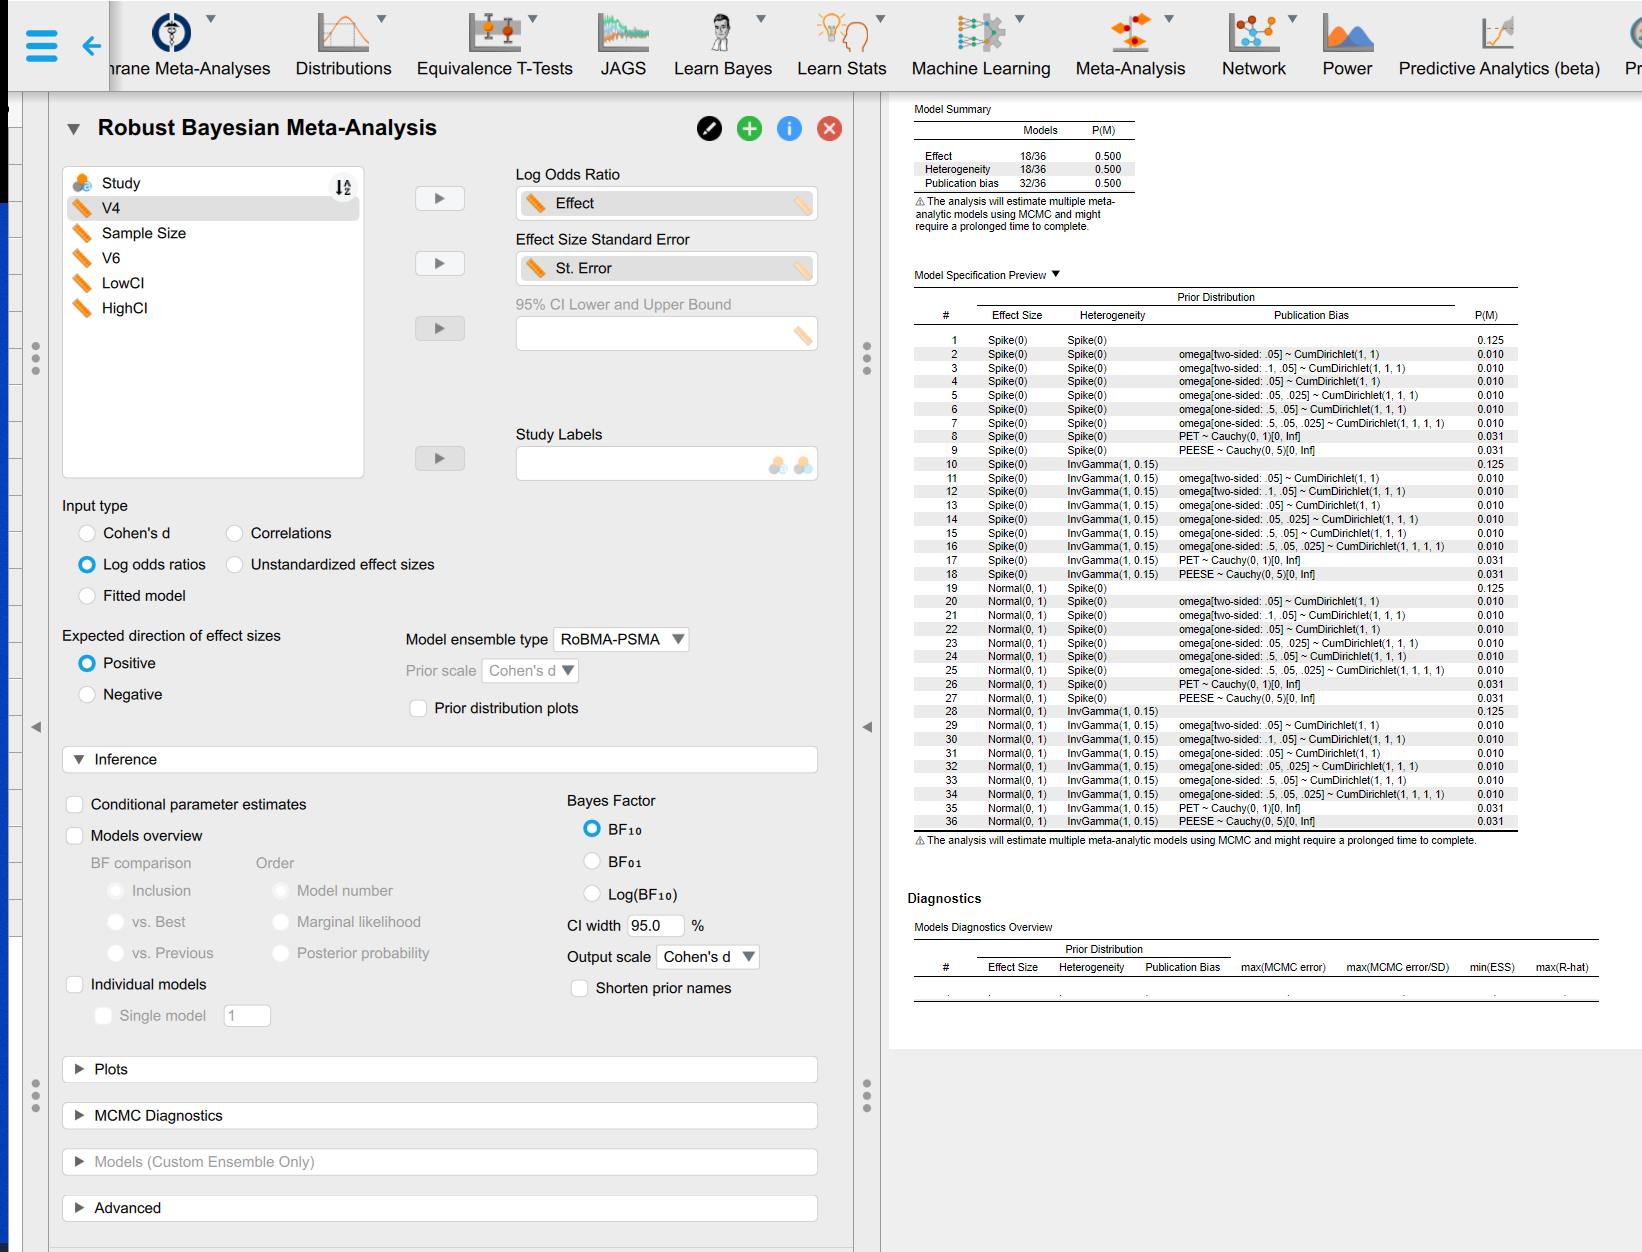Select Fitted model input type
Image resolution: width=1642 pixels, height=1252 pixels.
(x=87, y=595)
